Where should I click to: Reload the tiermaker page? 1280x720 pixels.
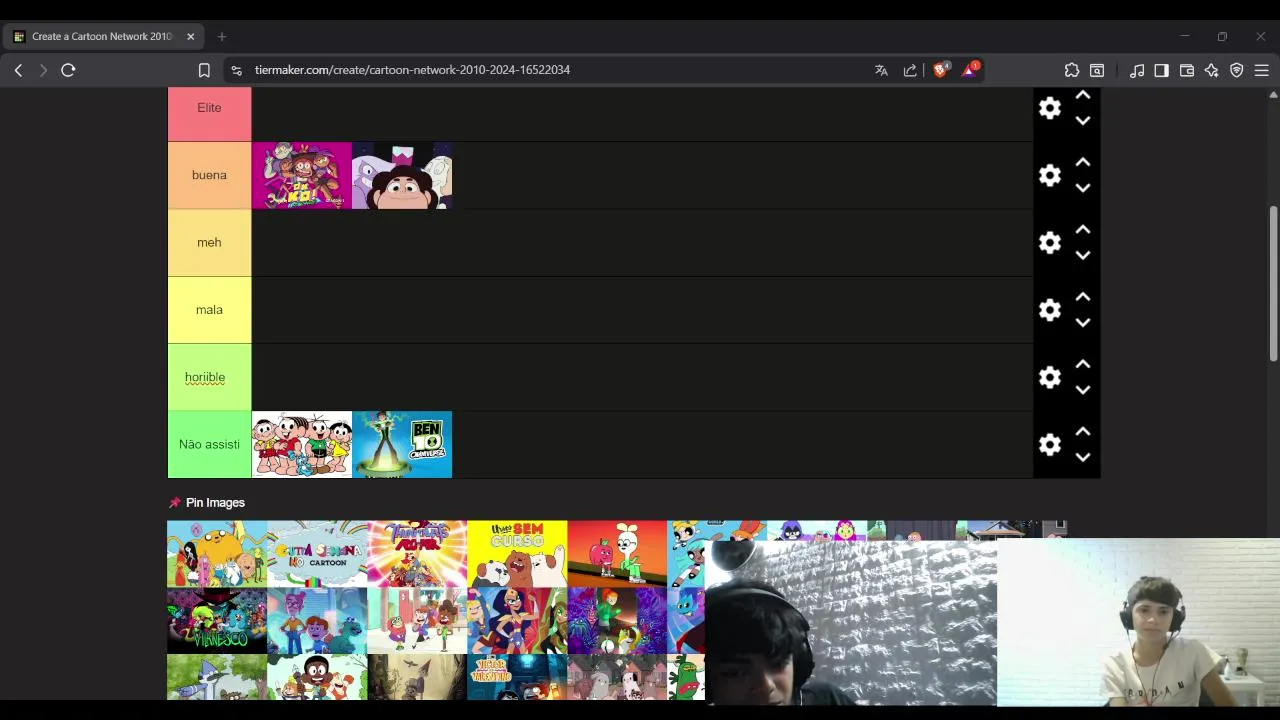pos(68,70)
